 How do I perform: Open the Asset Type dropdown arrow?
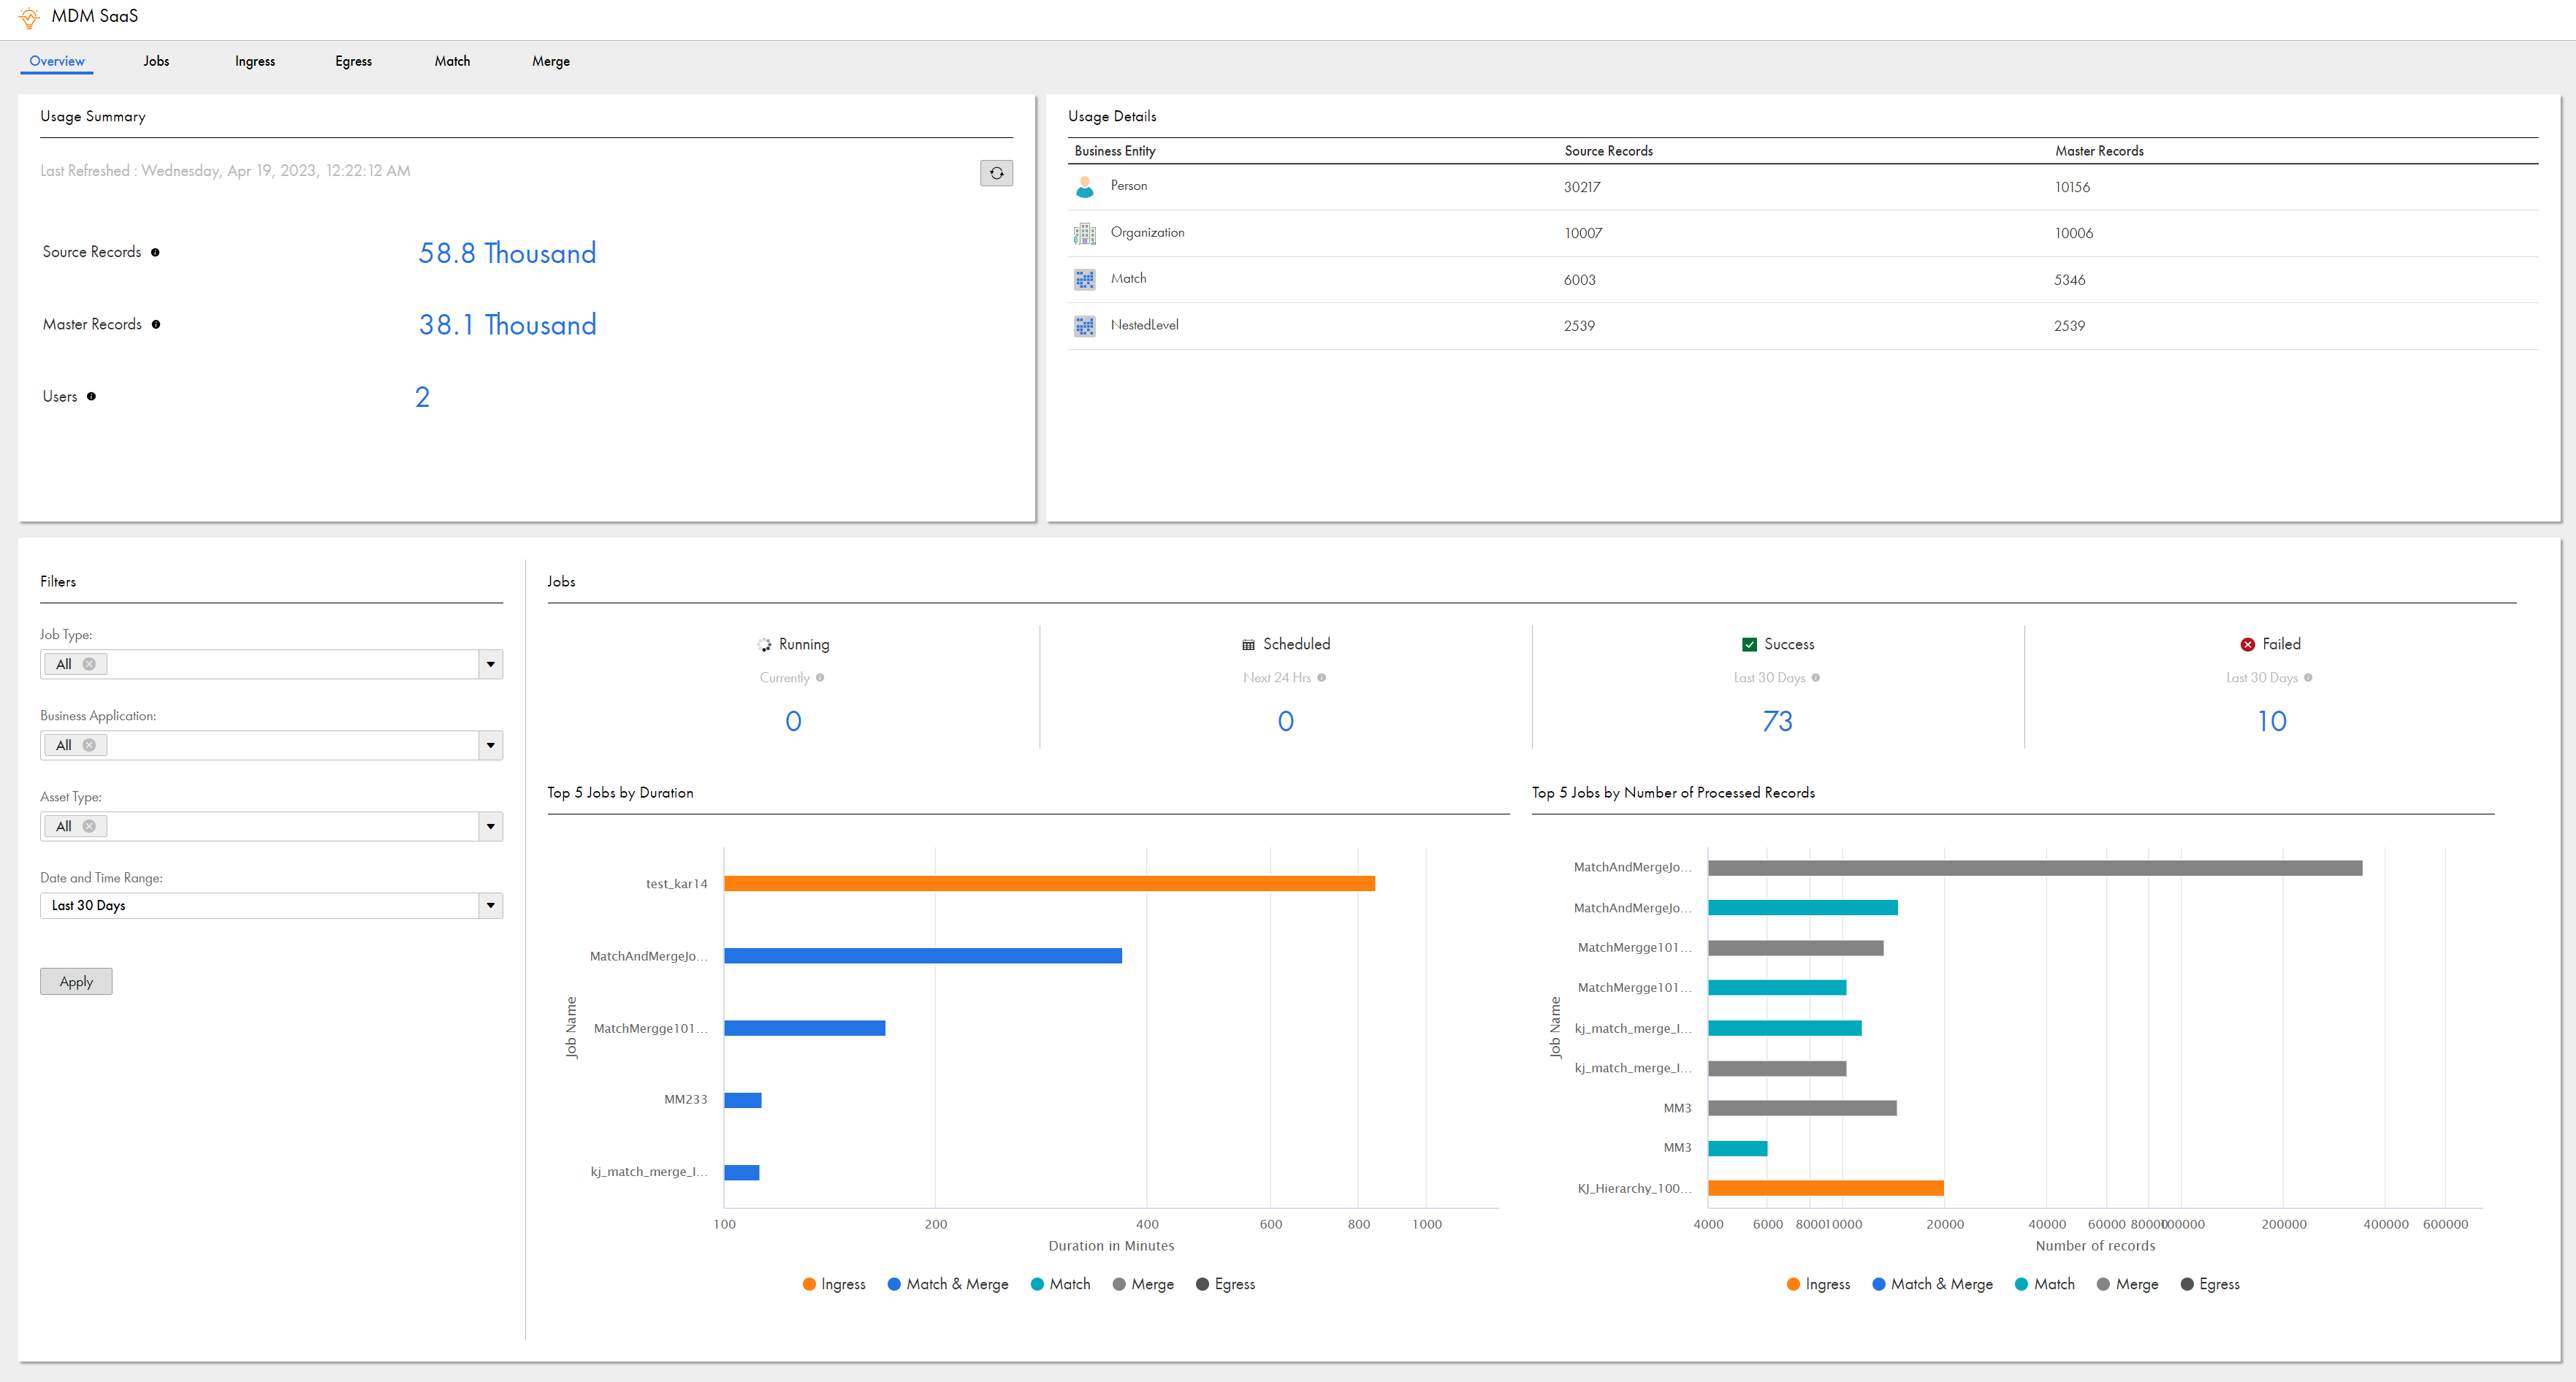[490, 826]
